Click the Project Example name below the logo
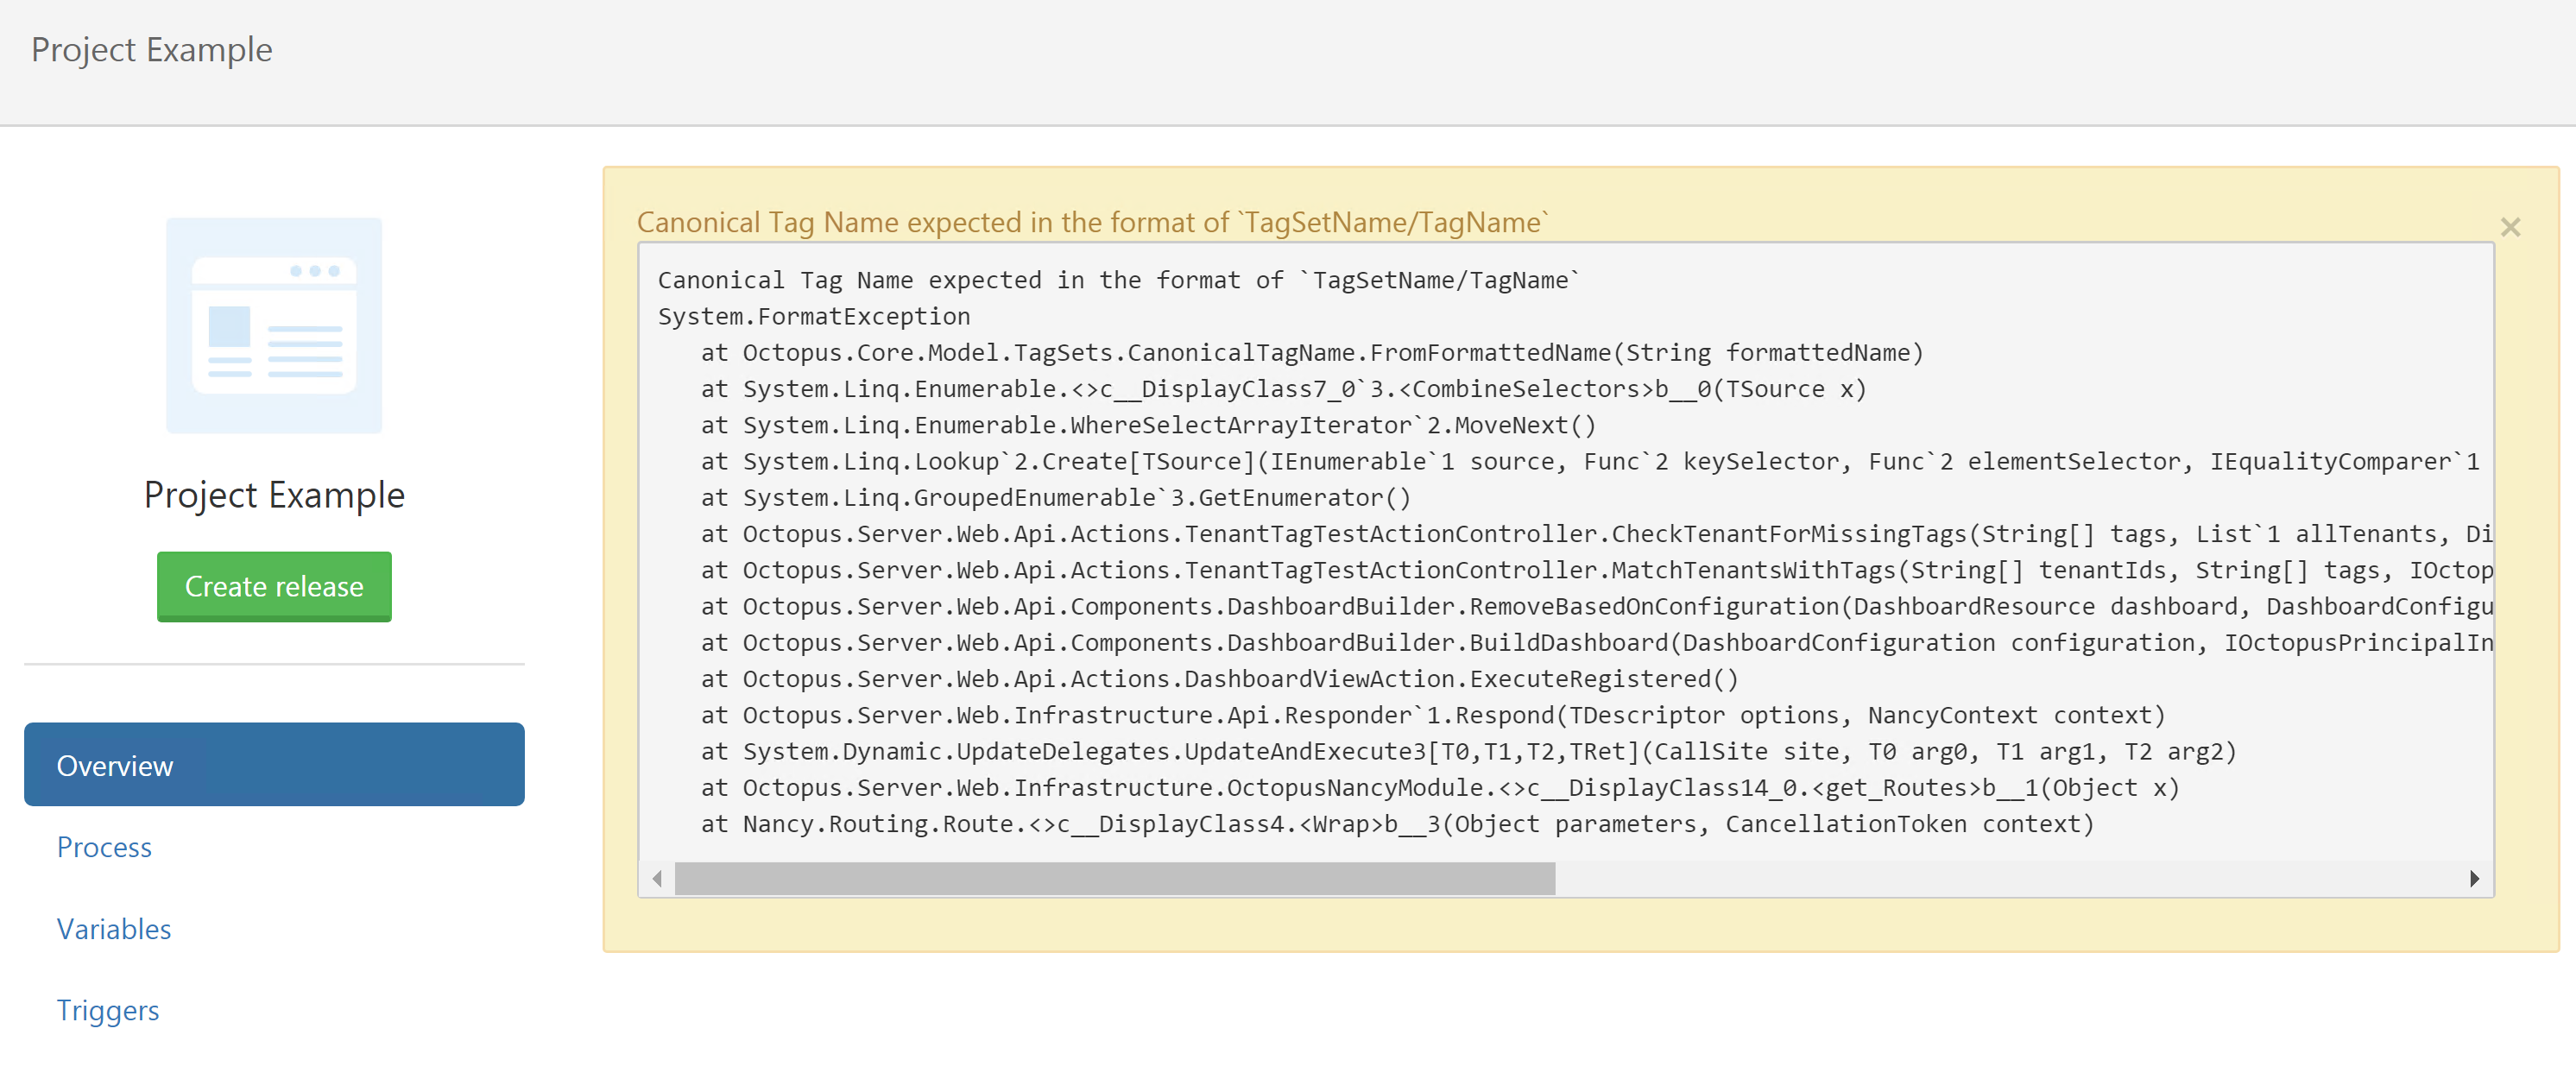 click(273, 494)
